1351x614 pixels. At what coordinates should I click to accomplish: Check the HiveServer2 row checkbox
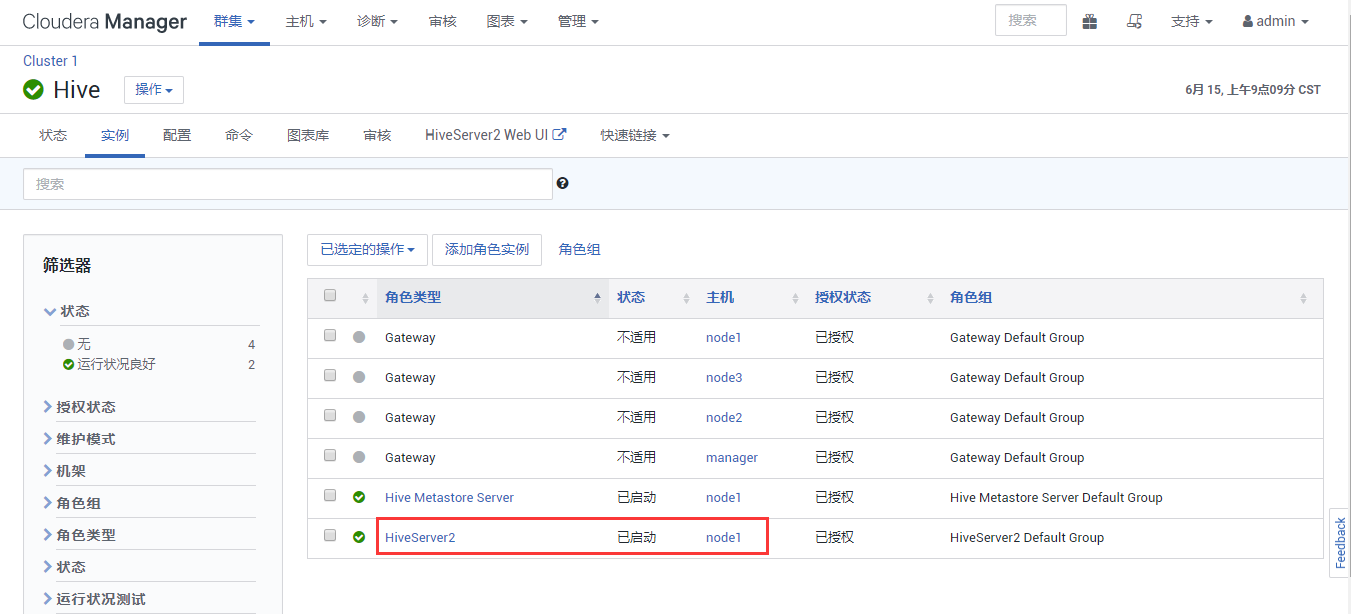(330, 535)
